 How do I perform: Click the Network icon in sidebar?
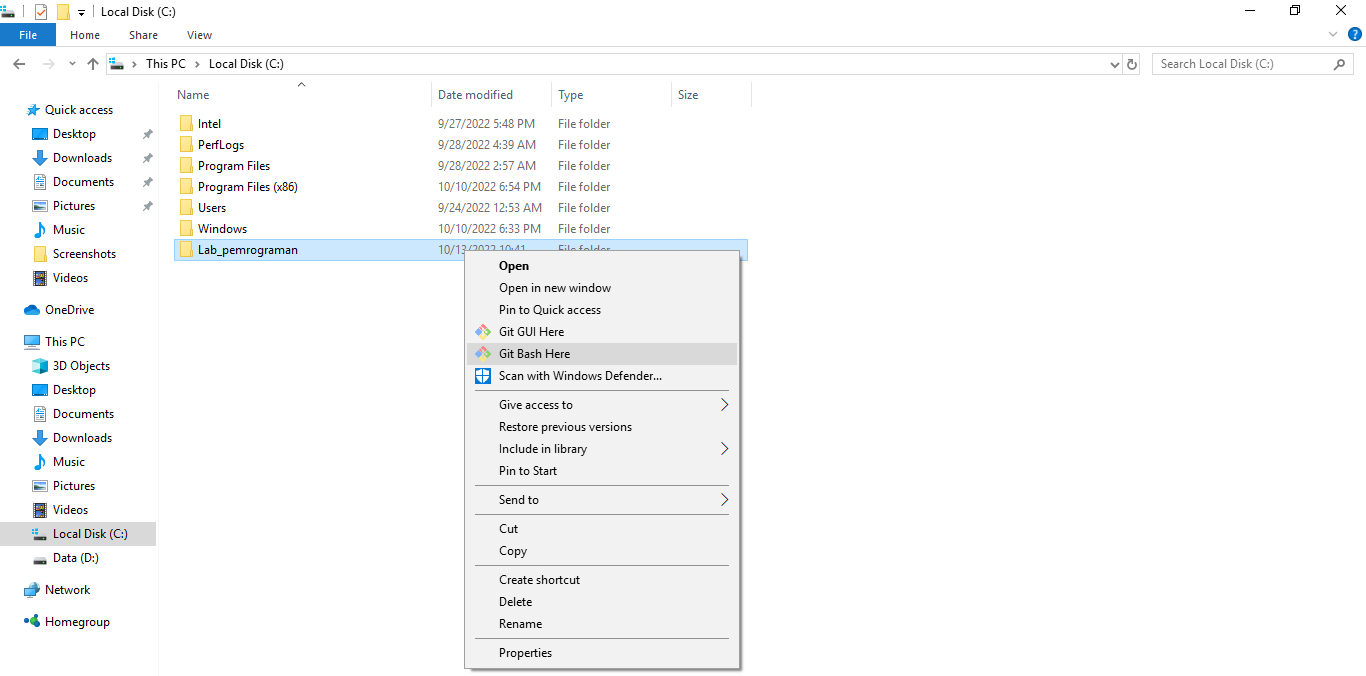[x=31, y=589]
